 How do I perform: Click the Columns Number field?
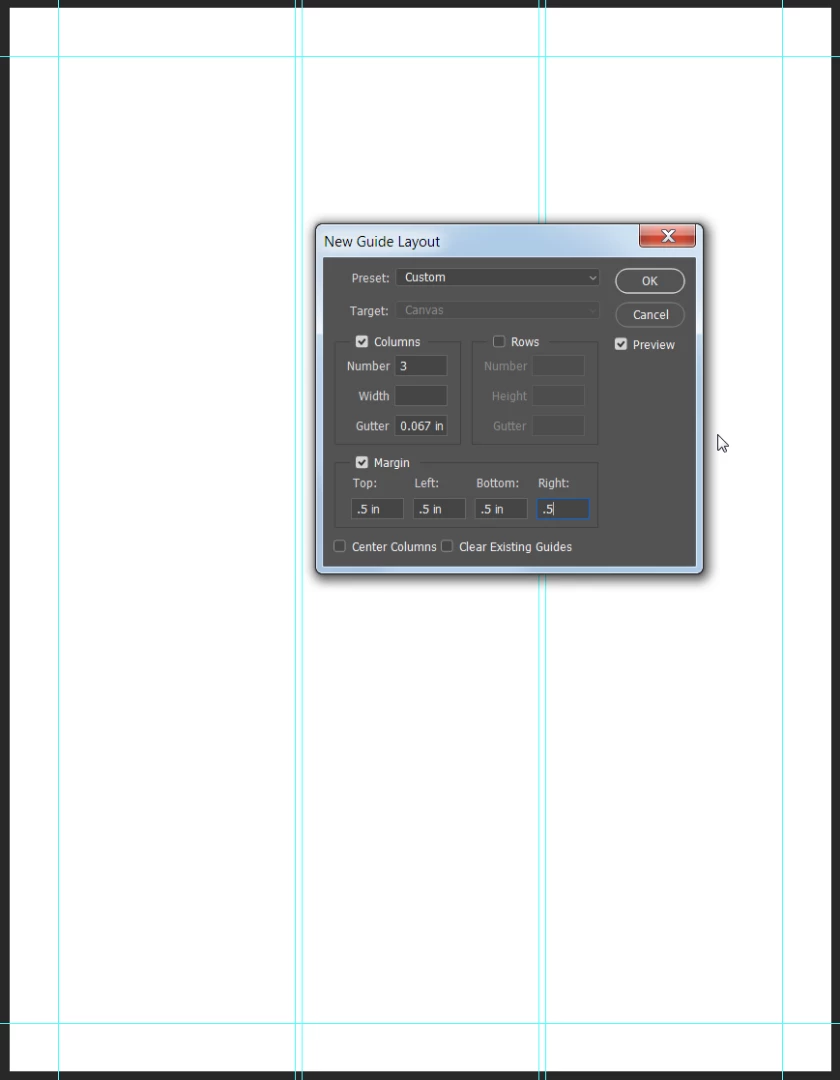(421, 366)
